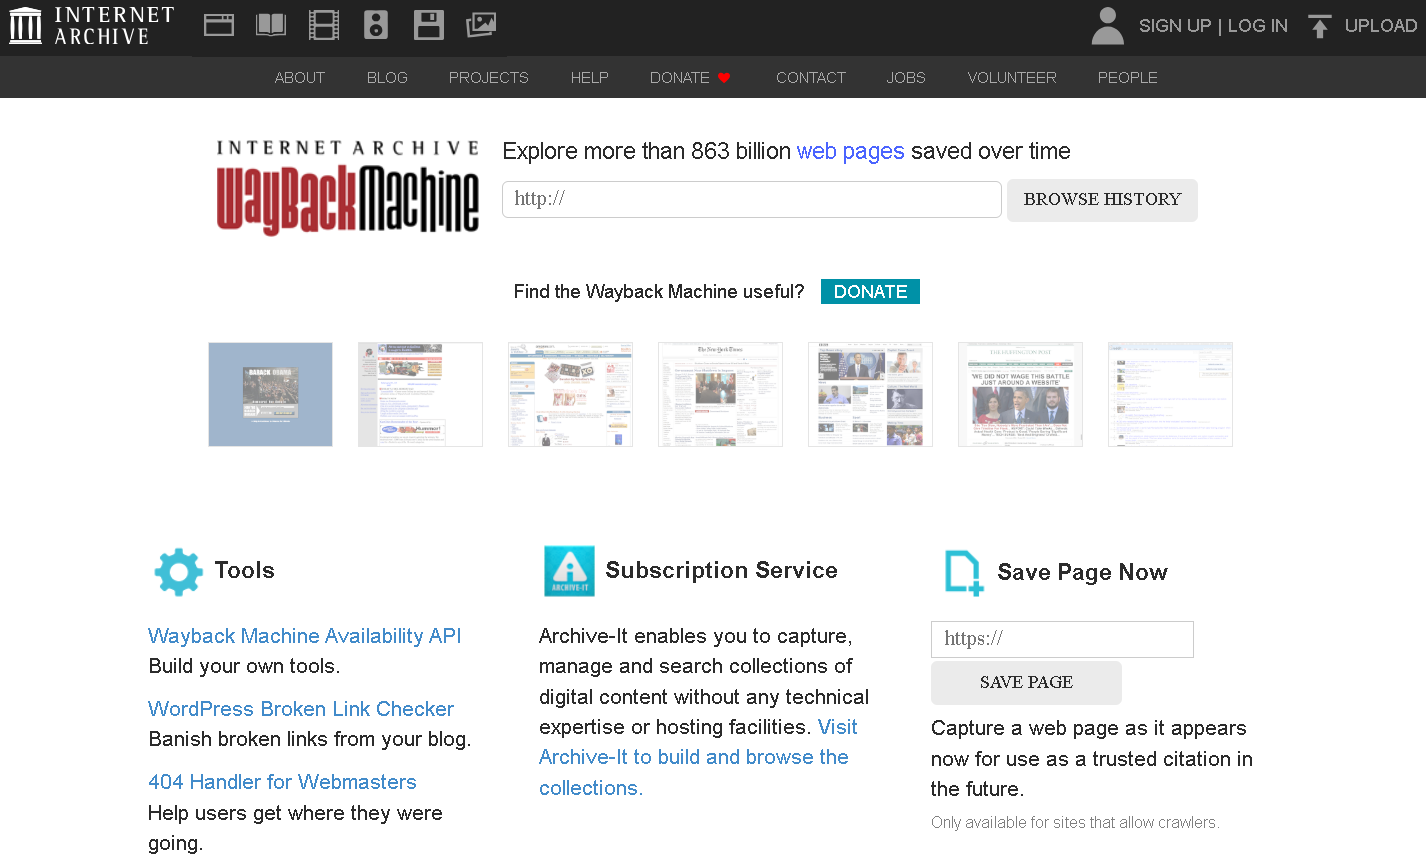This screenshot has height=862, width=1426.
Task: Click the SIGN UP link
Action: 1175,26
